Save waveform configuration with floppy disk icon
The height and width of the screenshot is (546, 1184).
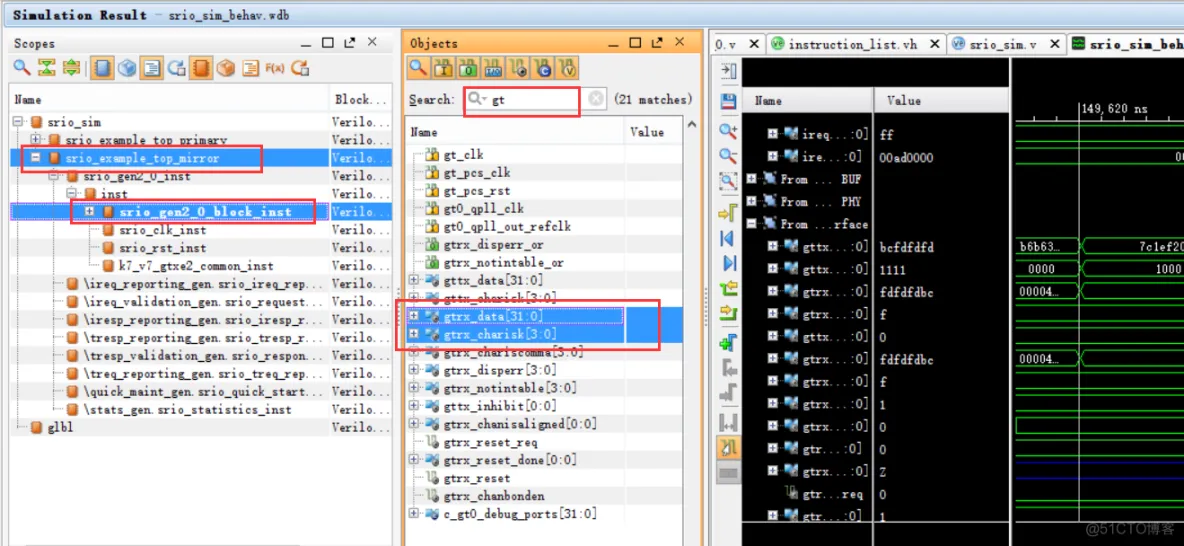728,101
